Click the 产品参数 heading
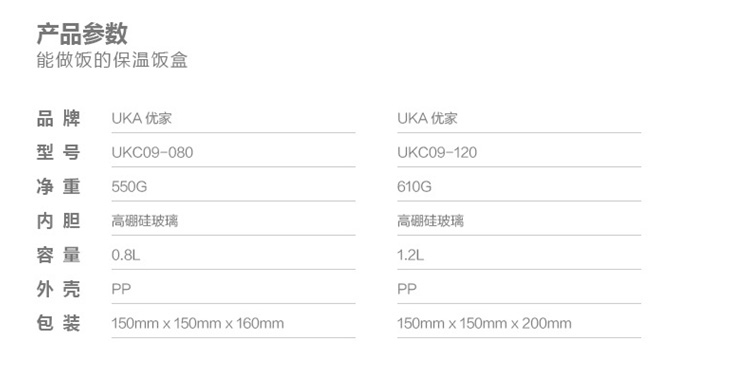 pos(82,33)
